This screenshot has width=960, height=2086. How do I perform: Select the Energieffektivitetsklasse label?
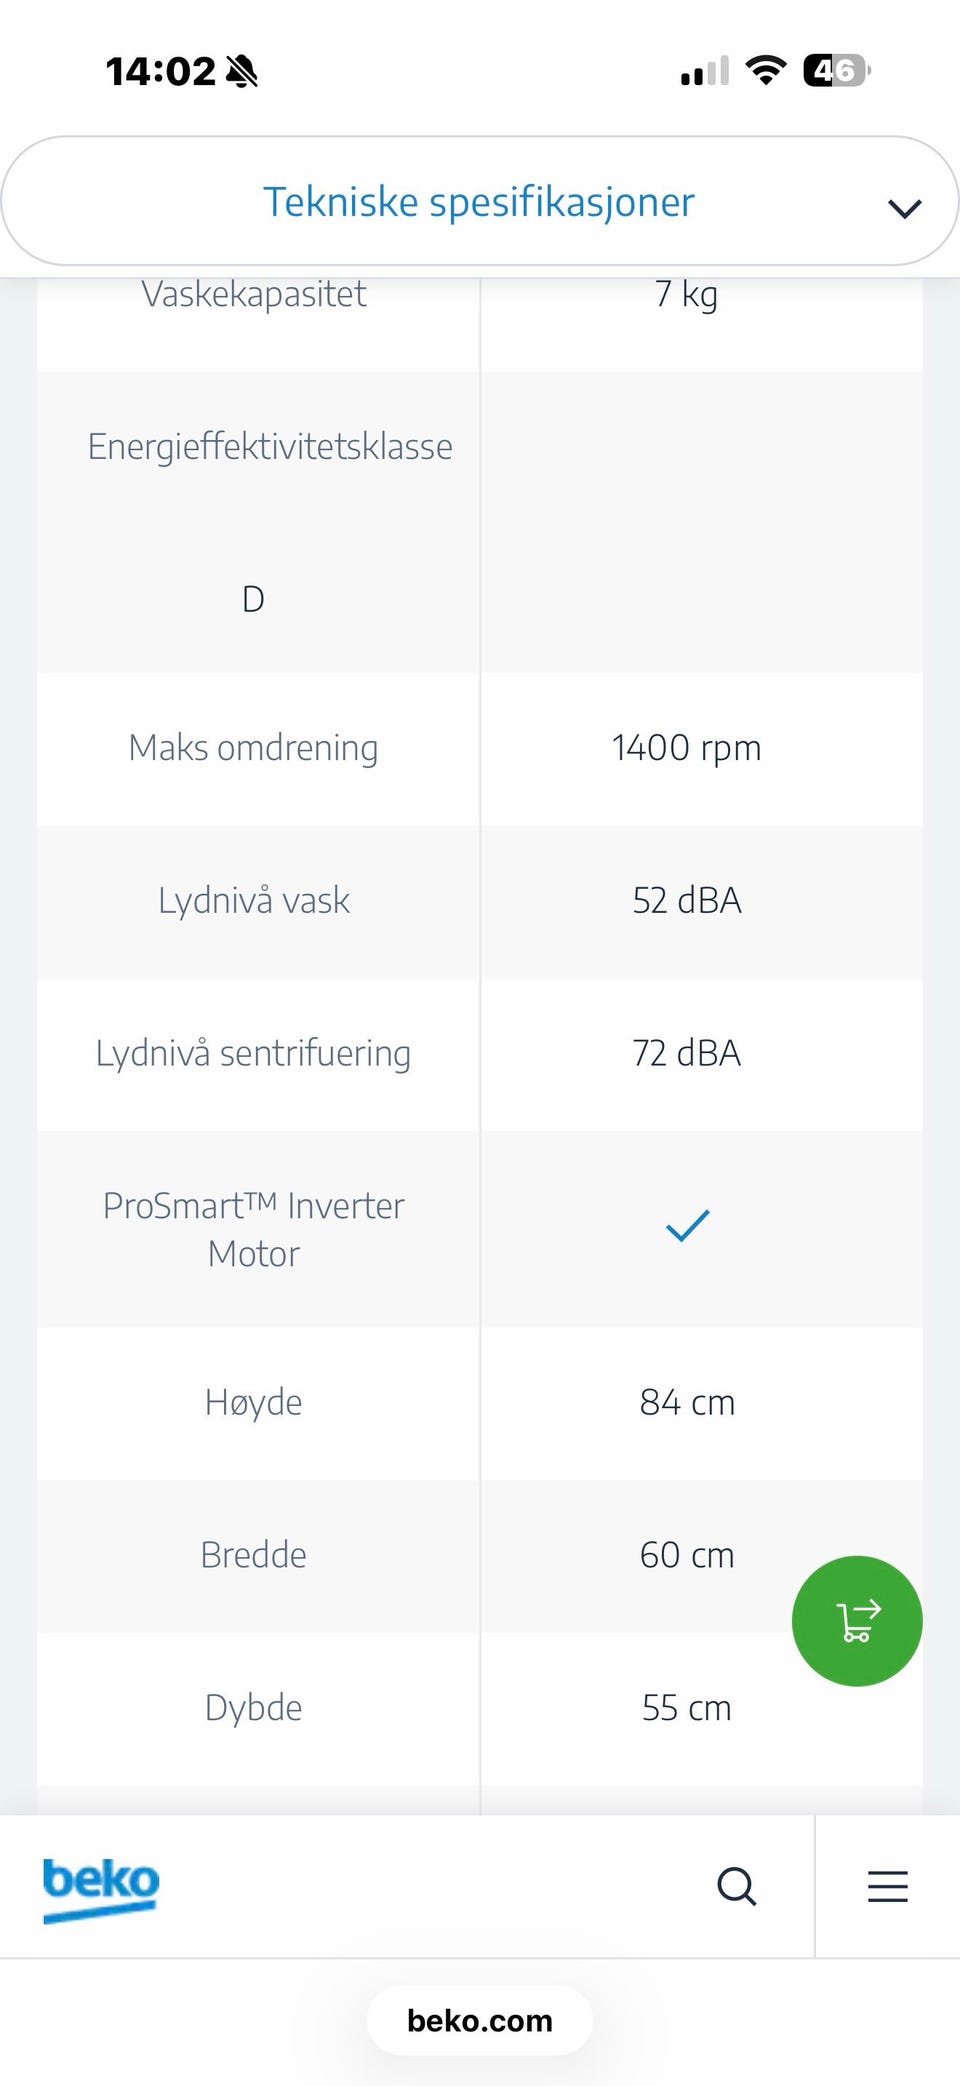pyautogui.click(x=270, y=447)
